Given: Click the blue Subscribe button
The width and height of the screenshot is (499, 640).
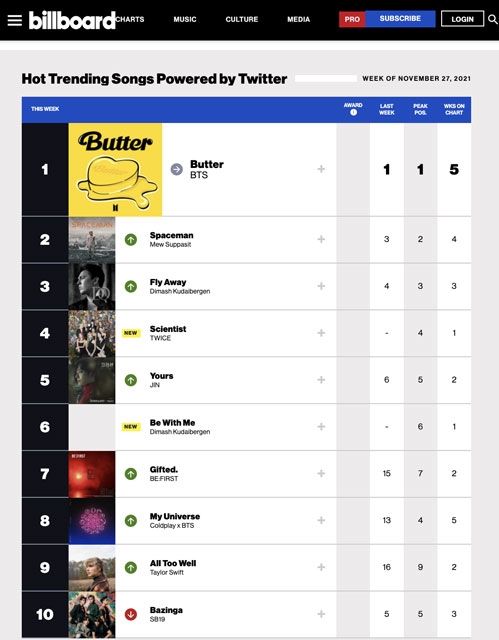Looking at the screenshot, I should [x=400, y=19].
